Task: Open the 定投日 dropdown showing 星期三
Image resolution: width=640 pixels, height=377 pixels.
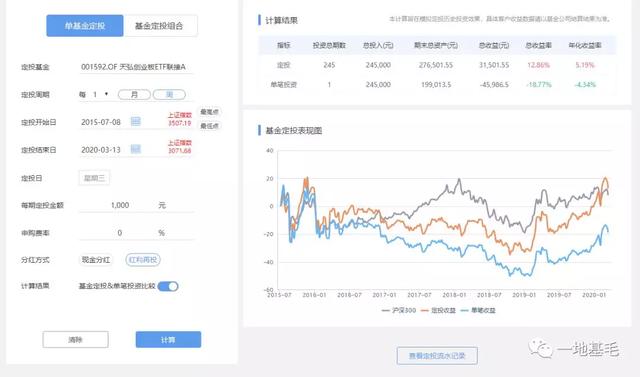Action: 94,178
